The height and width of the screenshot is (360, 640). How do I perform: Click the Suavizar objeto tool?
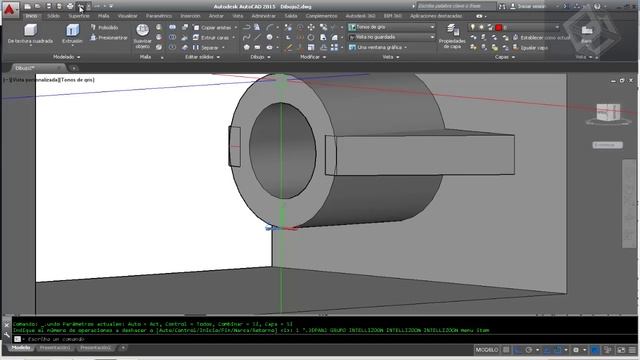point(142,37)
